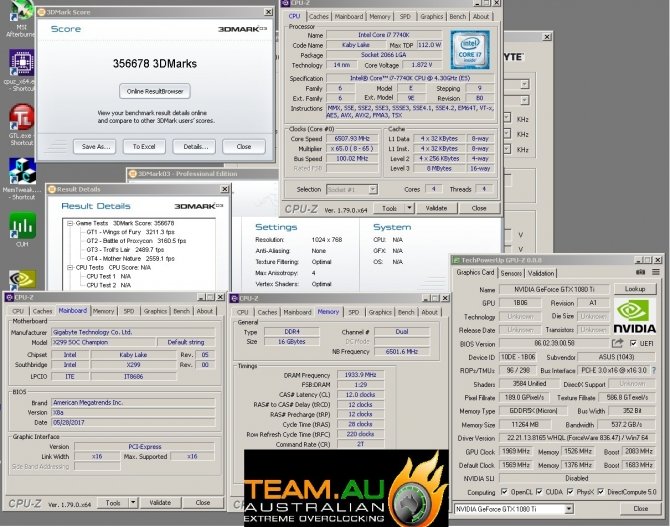Click the TEAM.AU overclocking banner

[x=346, y=488]
